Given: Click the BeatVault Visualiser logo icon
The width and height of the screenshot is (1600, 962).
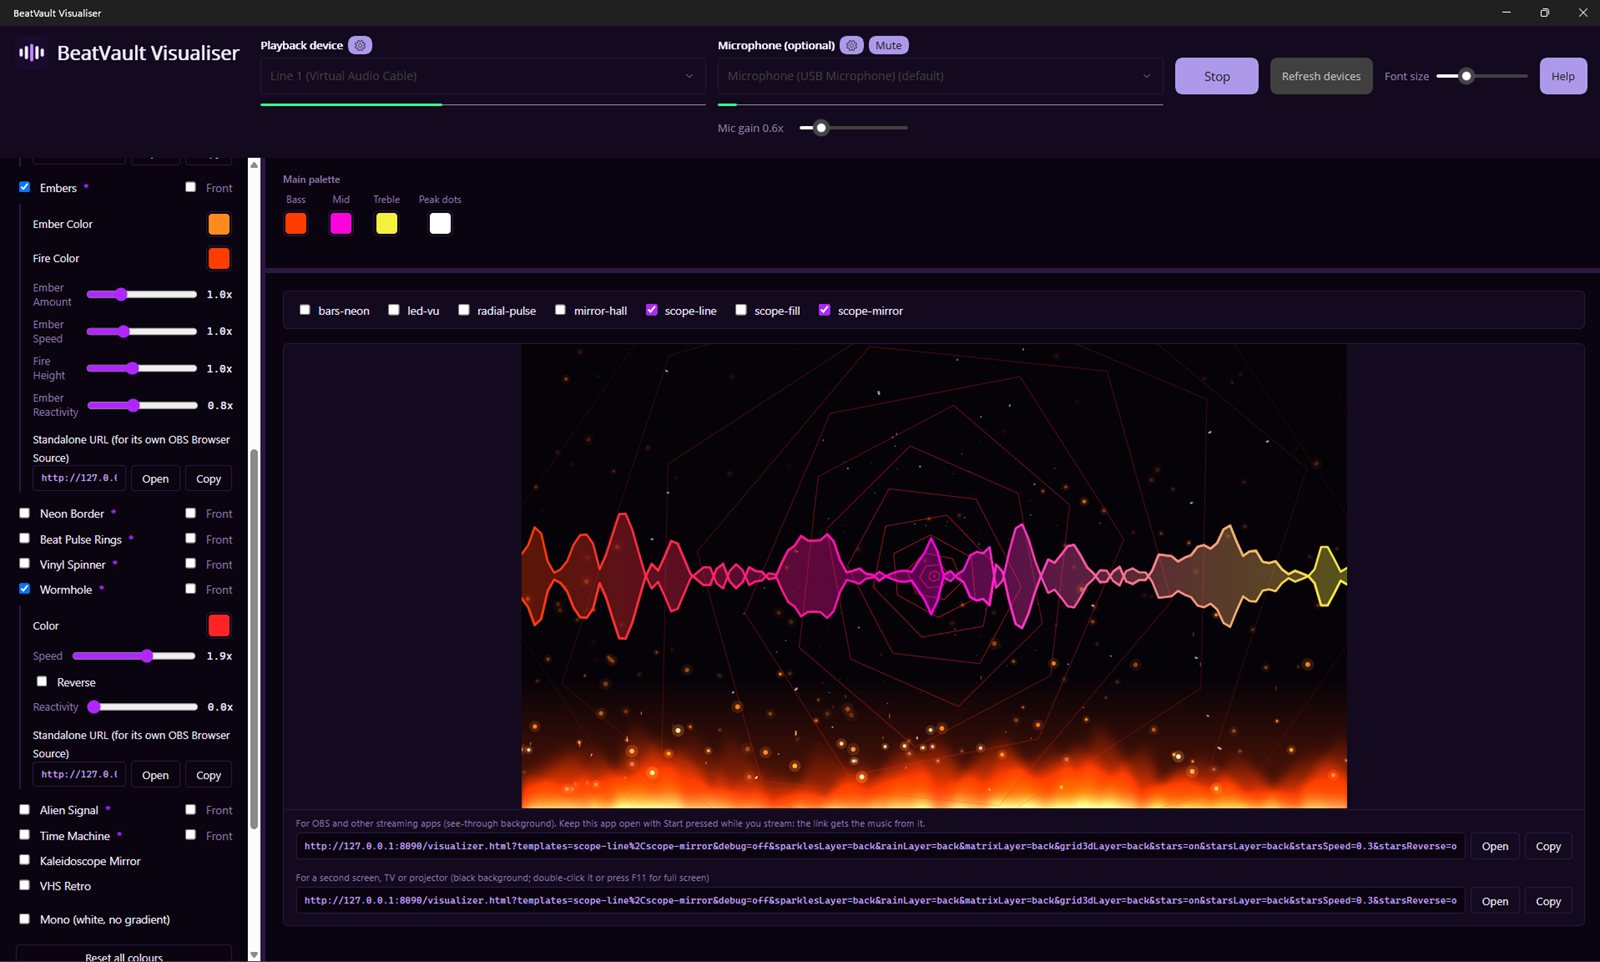Looking at the screenshot, I should pos(31,52).
